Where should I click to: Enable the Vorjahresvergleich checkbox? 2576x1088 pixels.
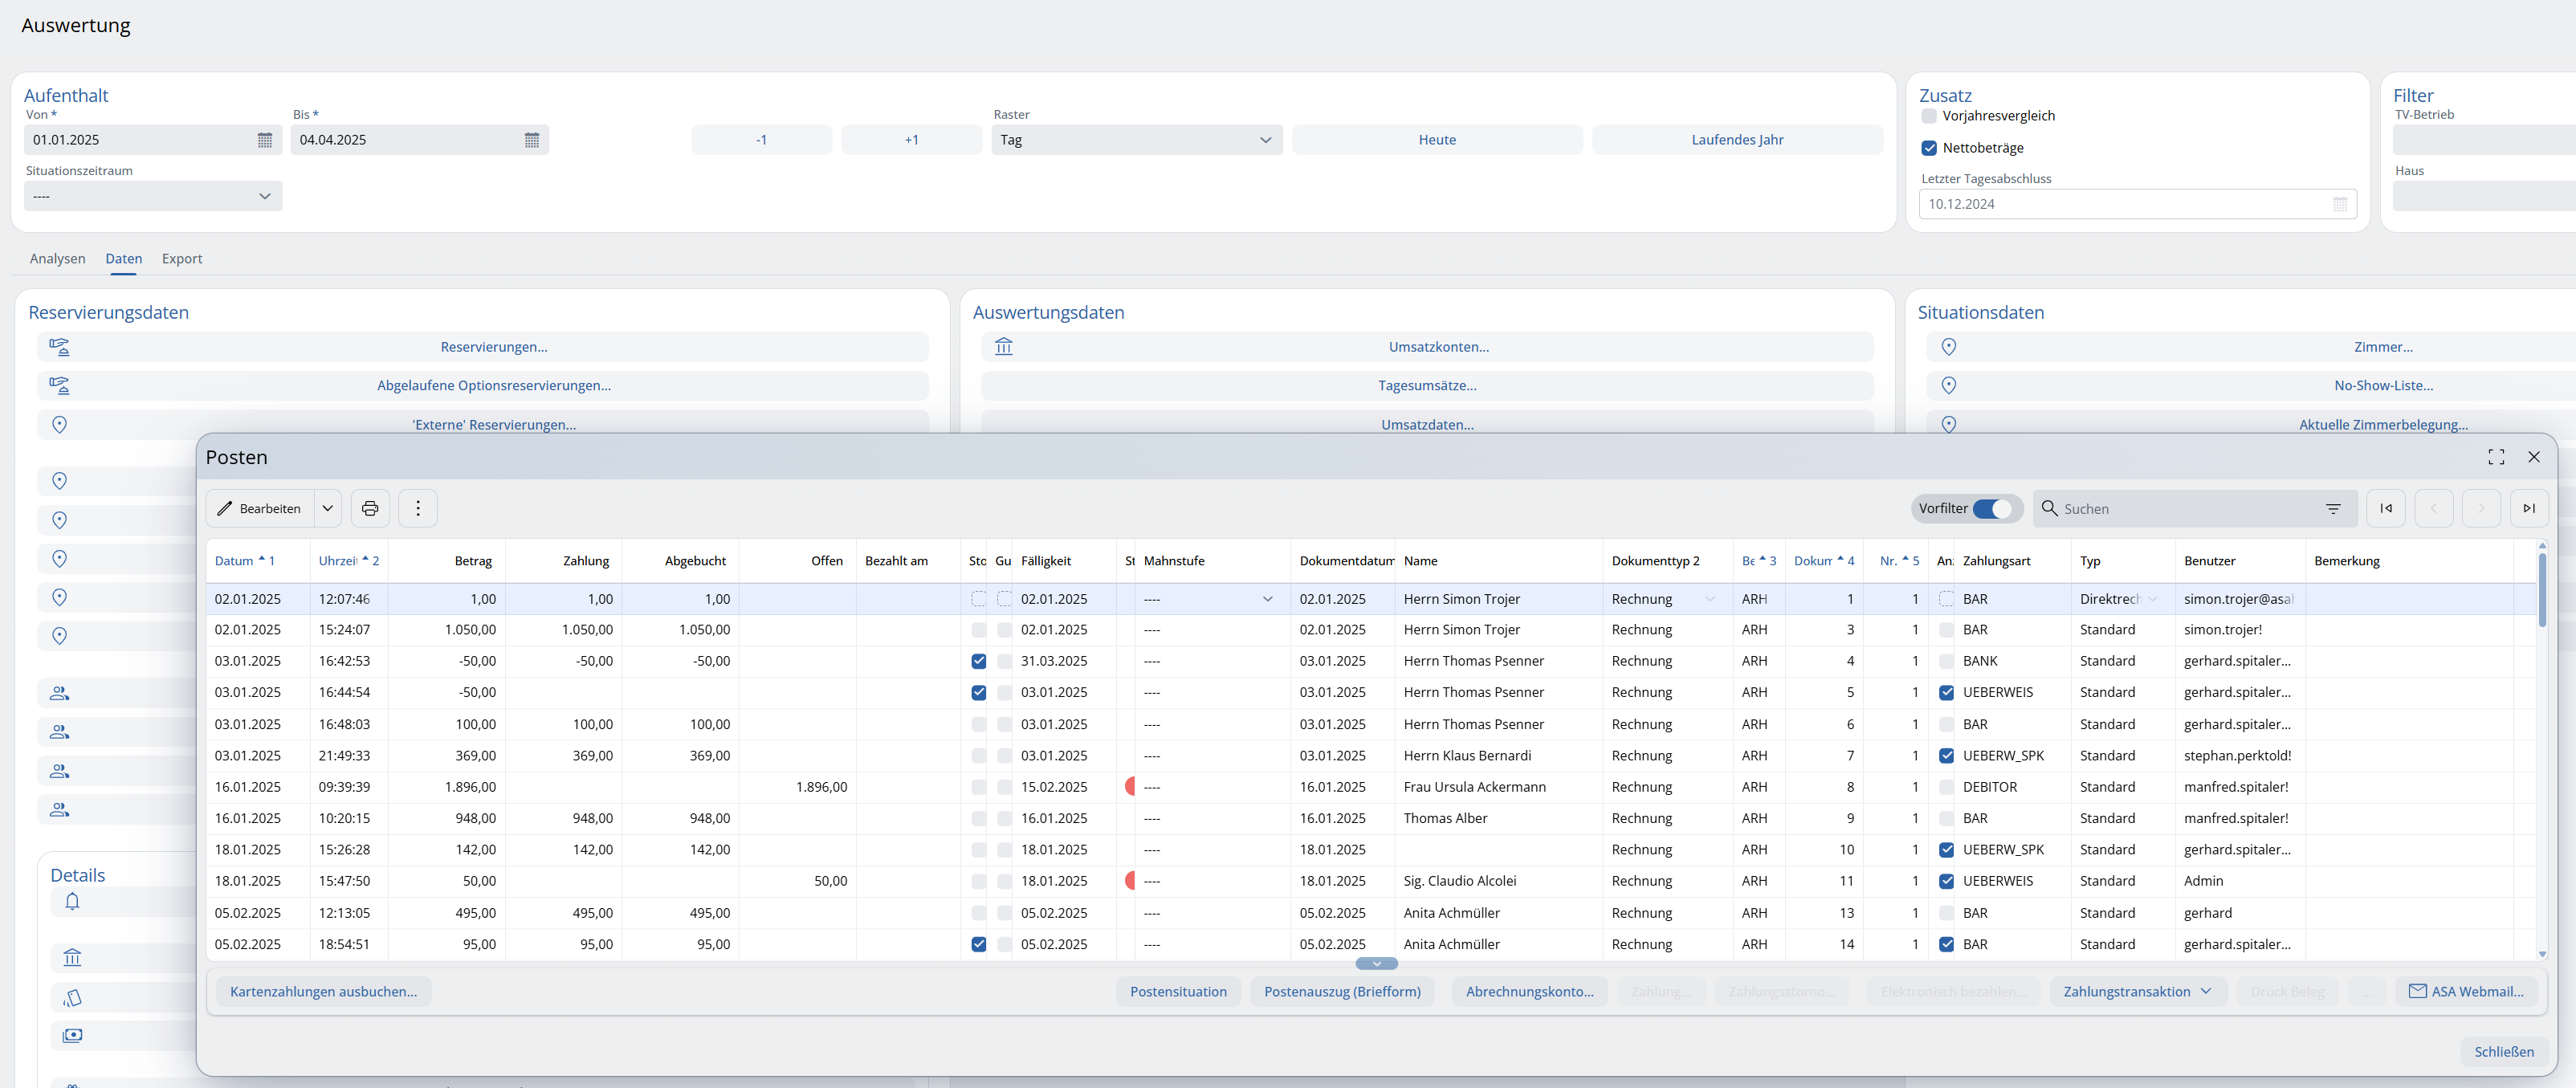point(1929,116)
